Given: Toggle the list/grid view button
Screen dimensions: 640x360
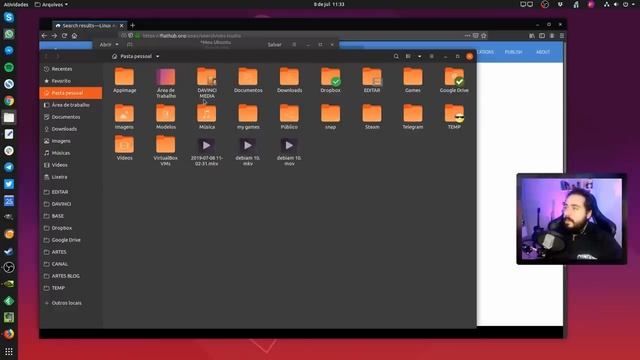Looking at the screenshot, I should (408, 56).
